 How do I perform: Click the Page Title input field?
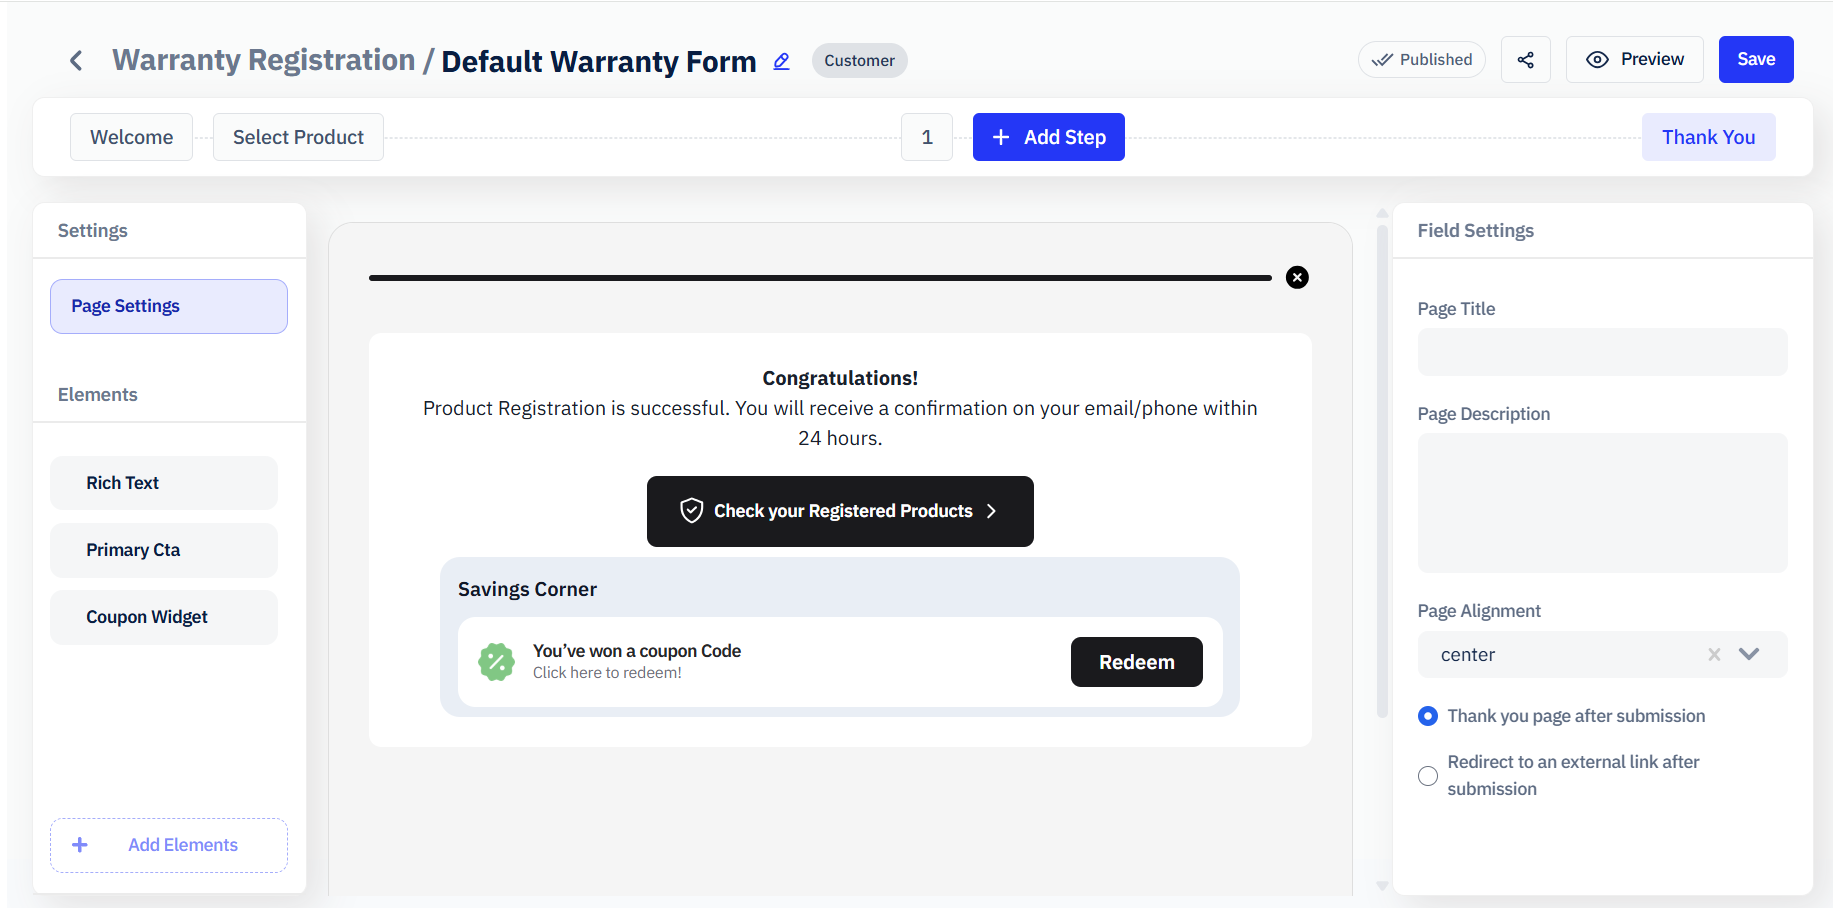1602,352
